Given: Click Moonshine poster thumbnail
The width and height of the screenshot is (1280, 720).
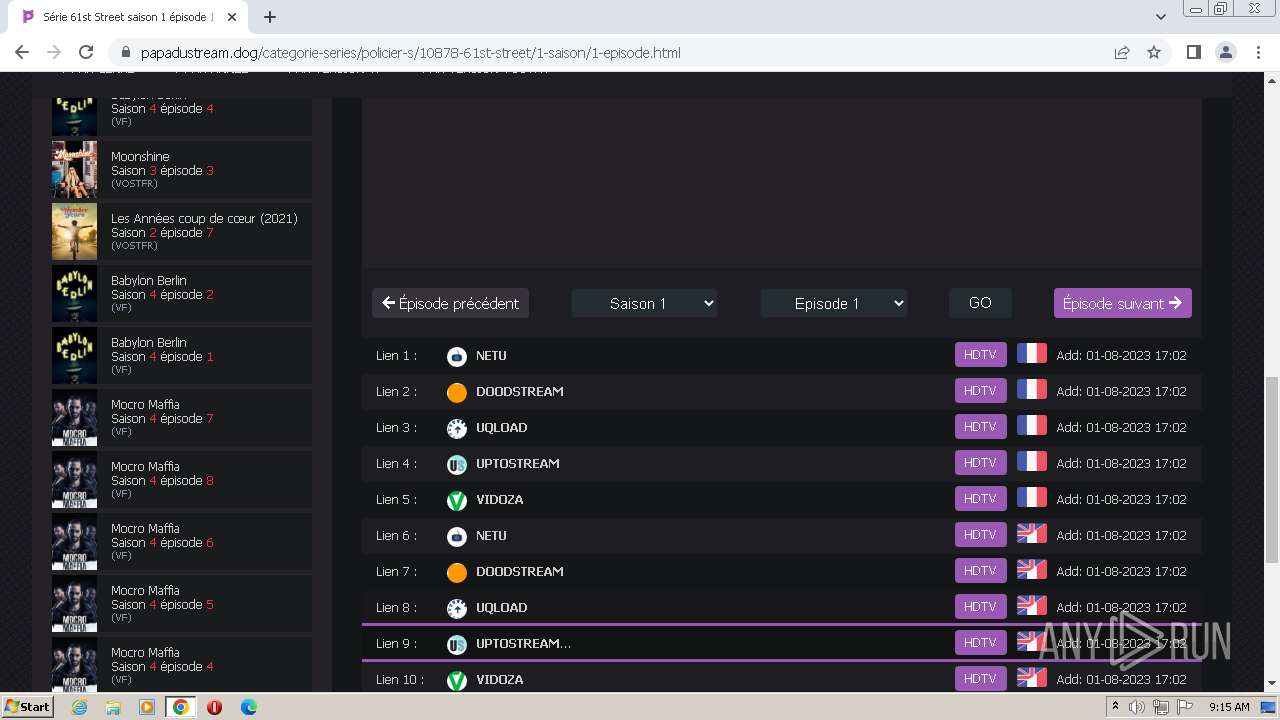Looking at the screenshot, I should pos(74,169).
